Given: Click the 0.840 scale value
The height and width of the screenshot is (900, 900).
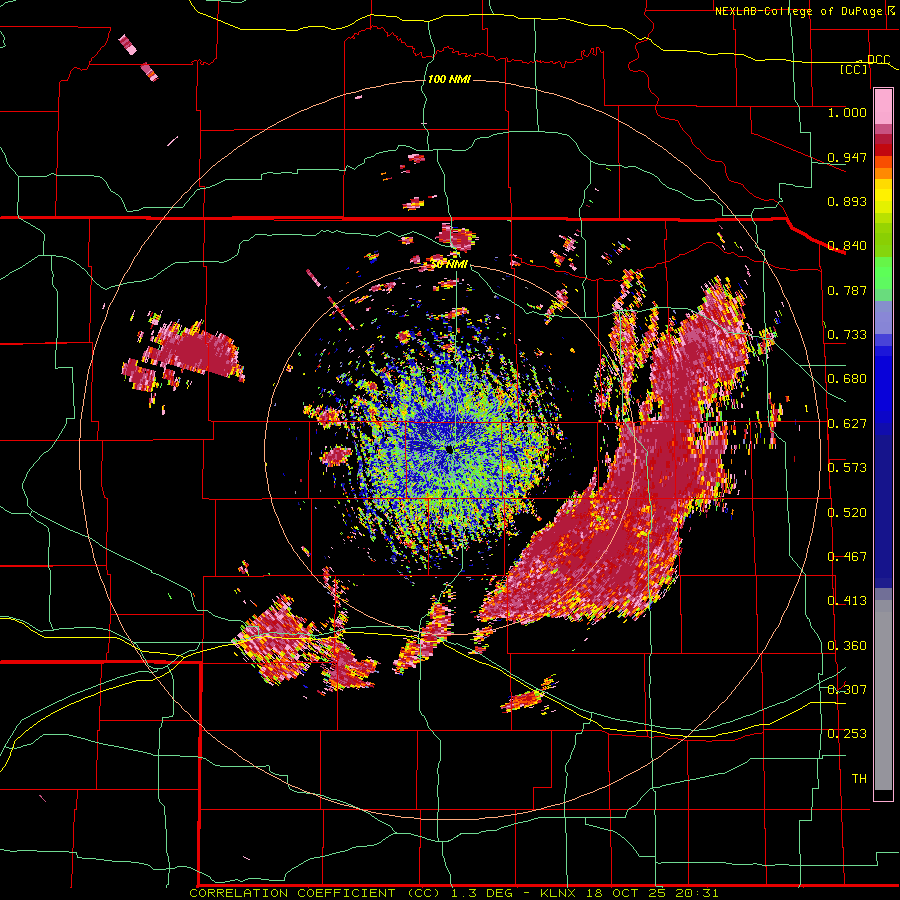Looking at the screenshot, I should [847, 246].
